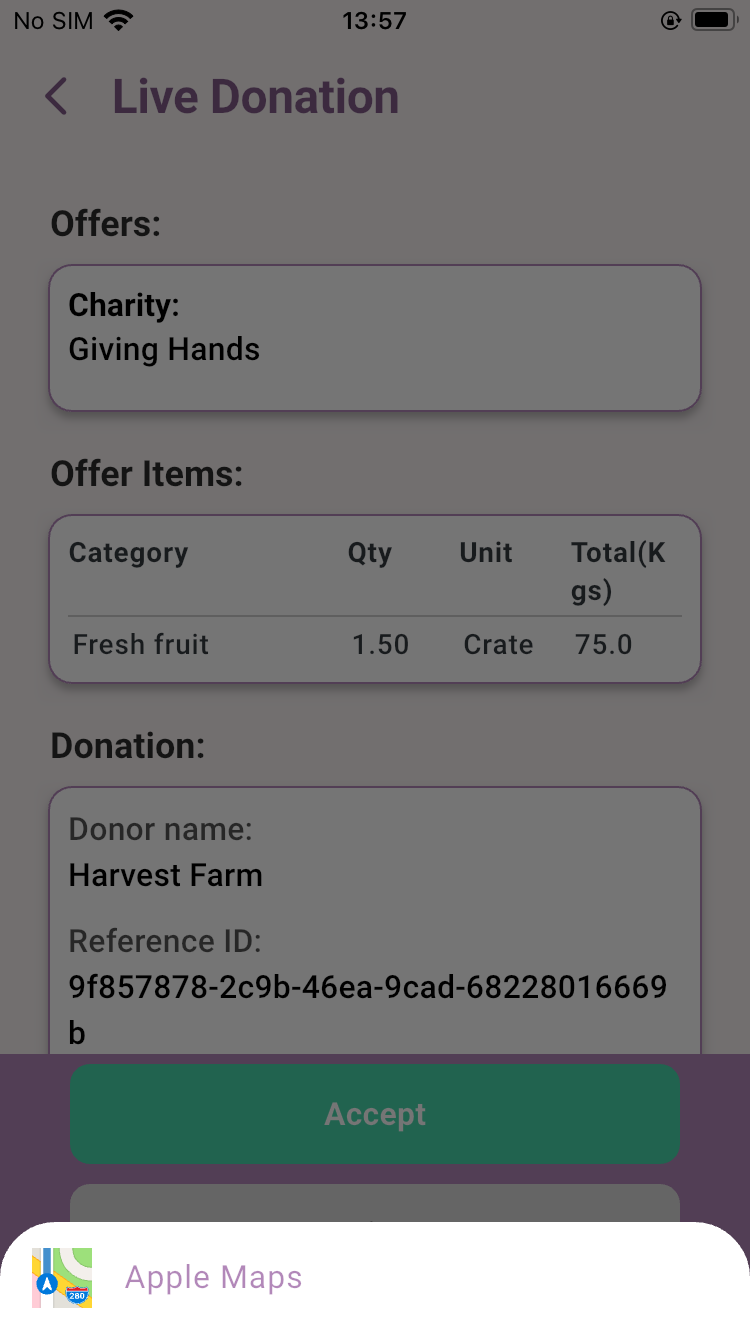This screenshot has width=750, height=1334.
Task: Tap the Reference ID value text
Action: pyautogui.click(x=367, y=1009)
